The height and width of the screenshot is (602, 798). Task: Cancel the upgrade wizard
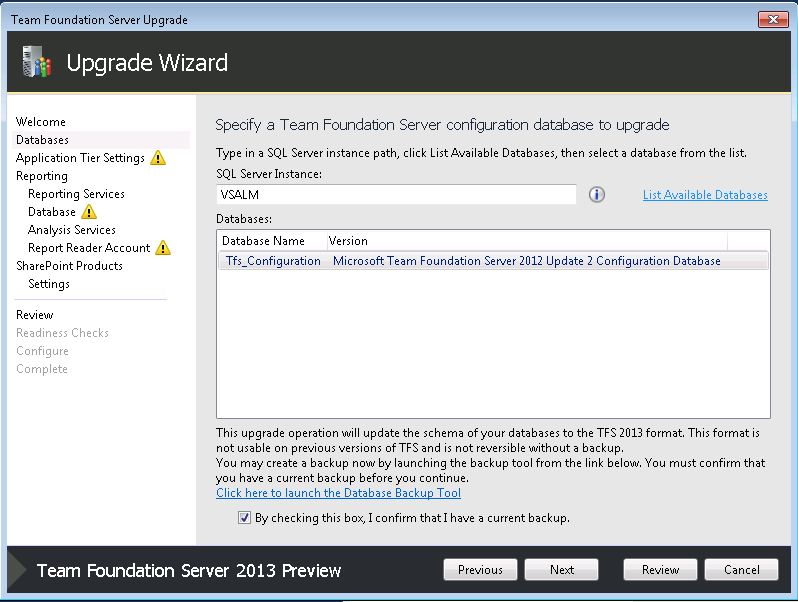(x=742, y=569)
